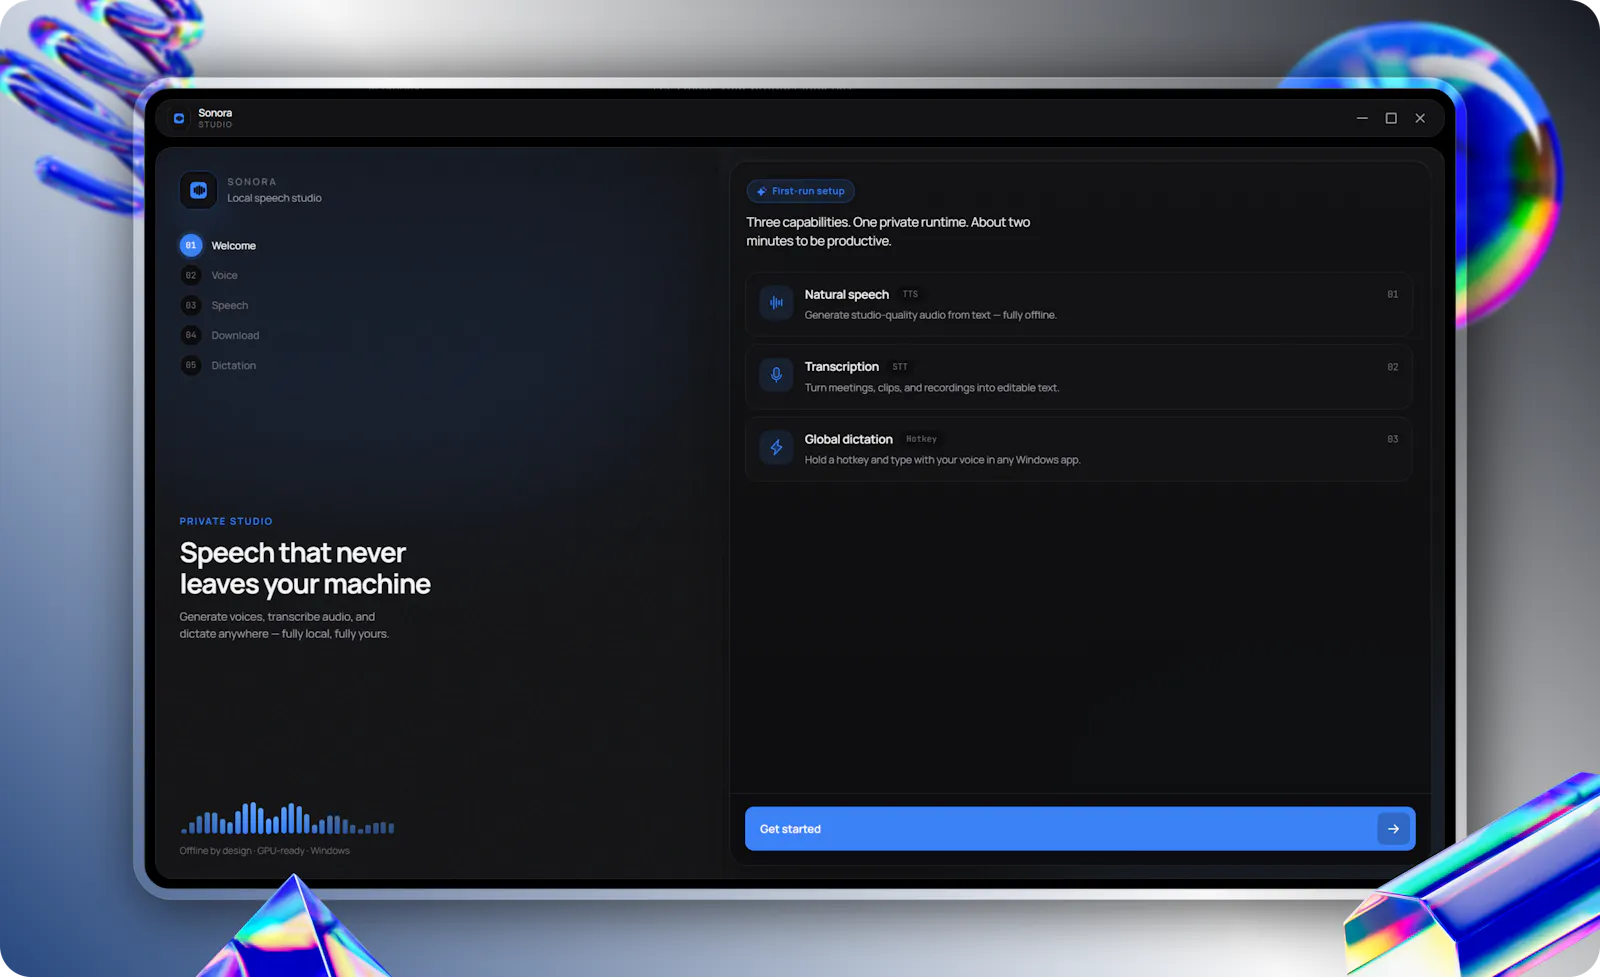The height and width of the screenshot is (977, 1600).
Task: Click 'Hold a hotkey and type' description
Action: 942,460
